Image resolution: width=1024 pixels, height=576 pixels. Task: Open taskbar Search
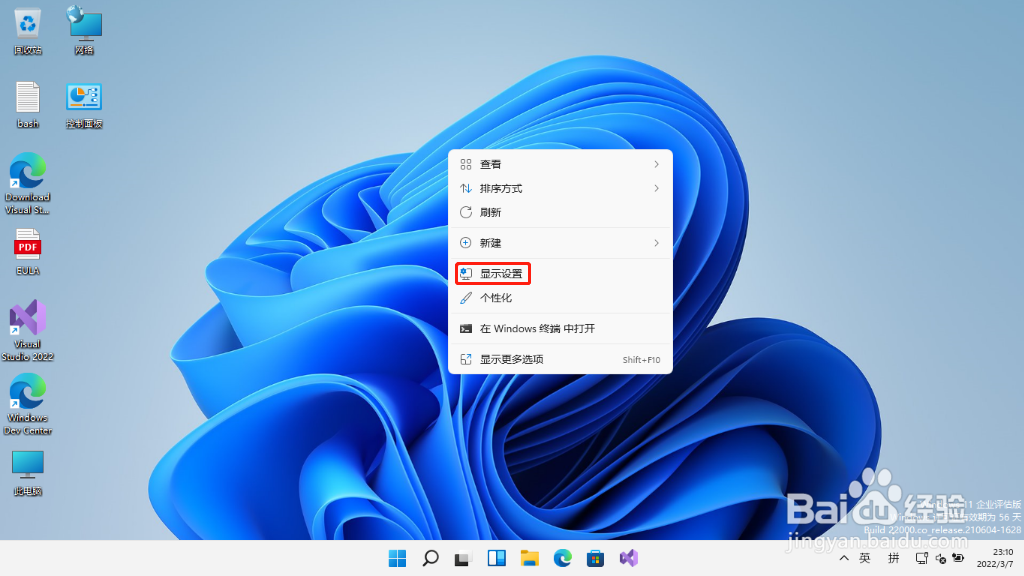[x=430, y=558]
